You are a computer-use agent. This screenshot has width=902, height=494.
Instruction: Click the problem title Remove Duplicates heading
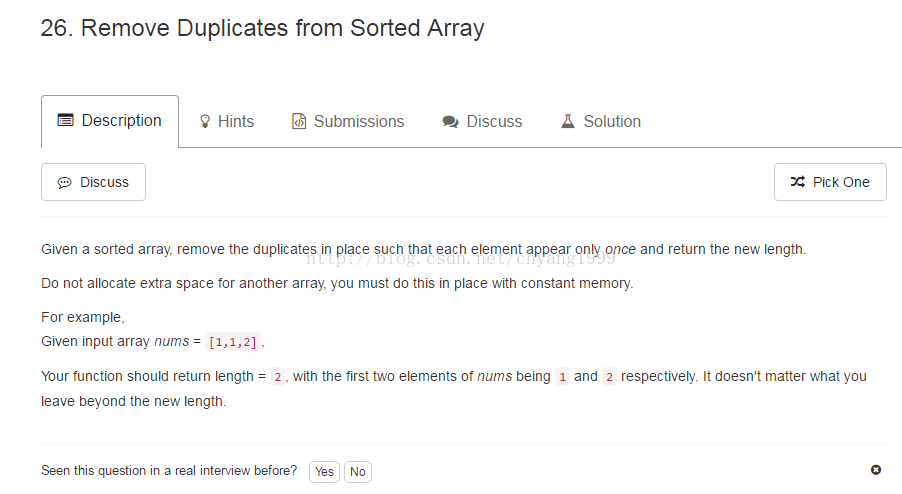(x=262, y=28)
